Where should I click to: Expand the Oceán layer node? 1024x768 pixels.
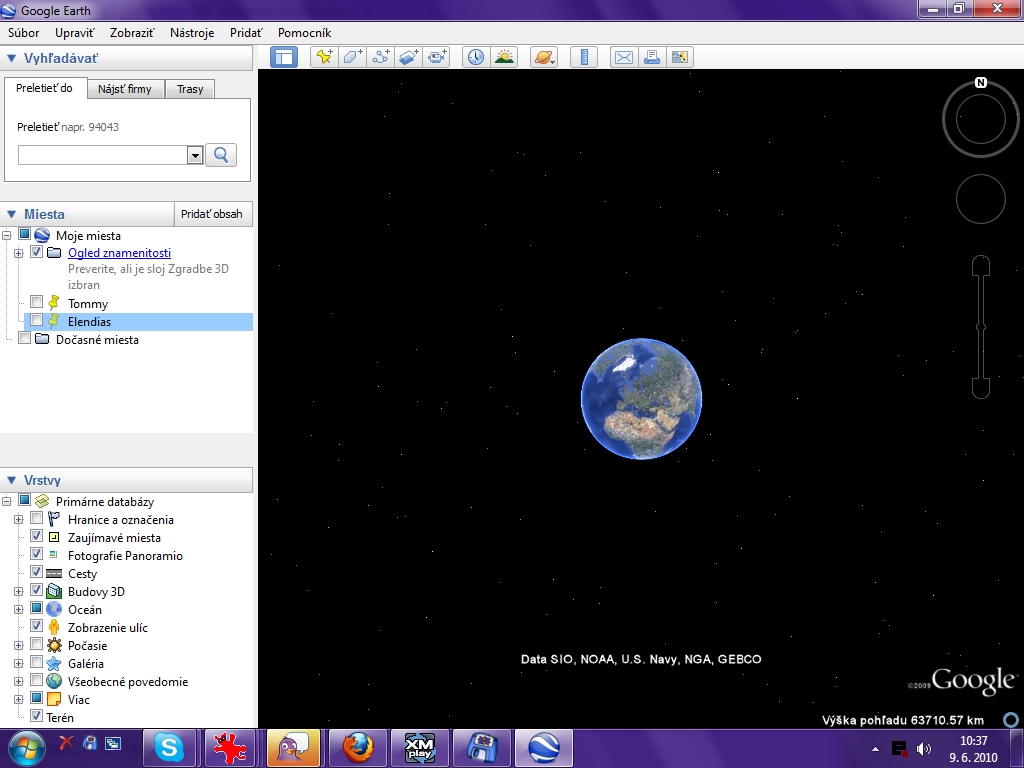click(18, 609)
